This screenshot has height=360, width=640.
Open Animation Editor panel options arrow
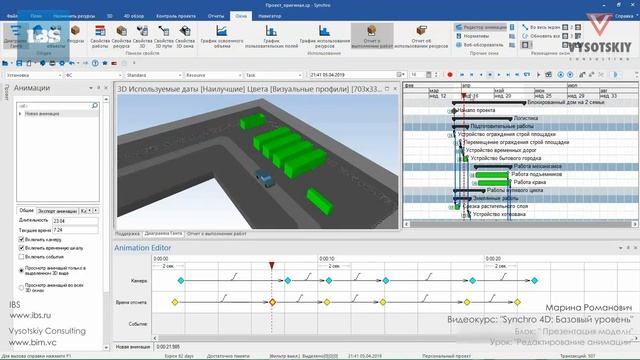click(x=621, y=248)
